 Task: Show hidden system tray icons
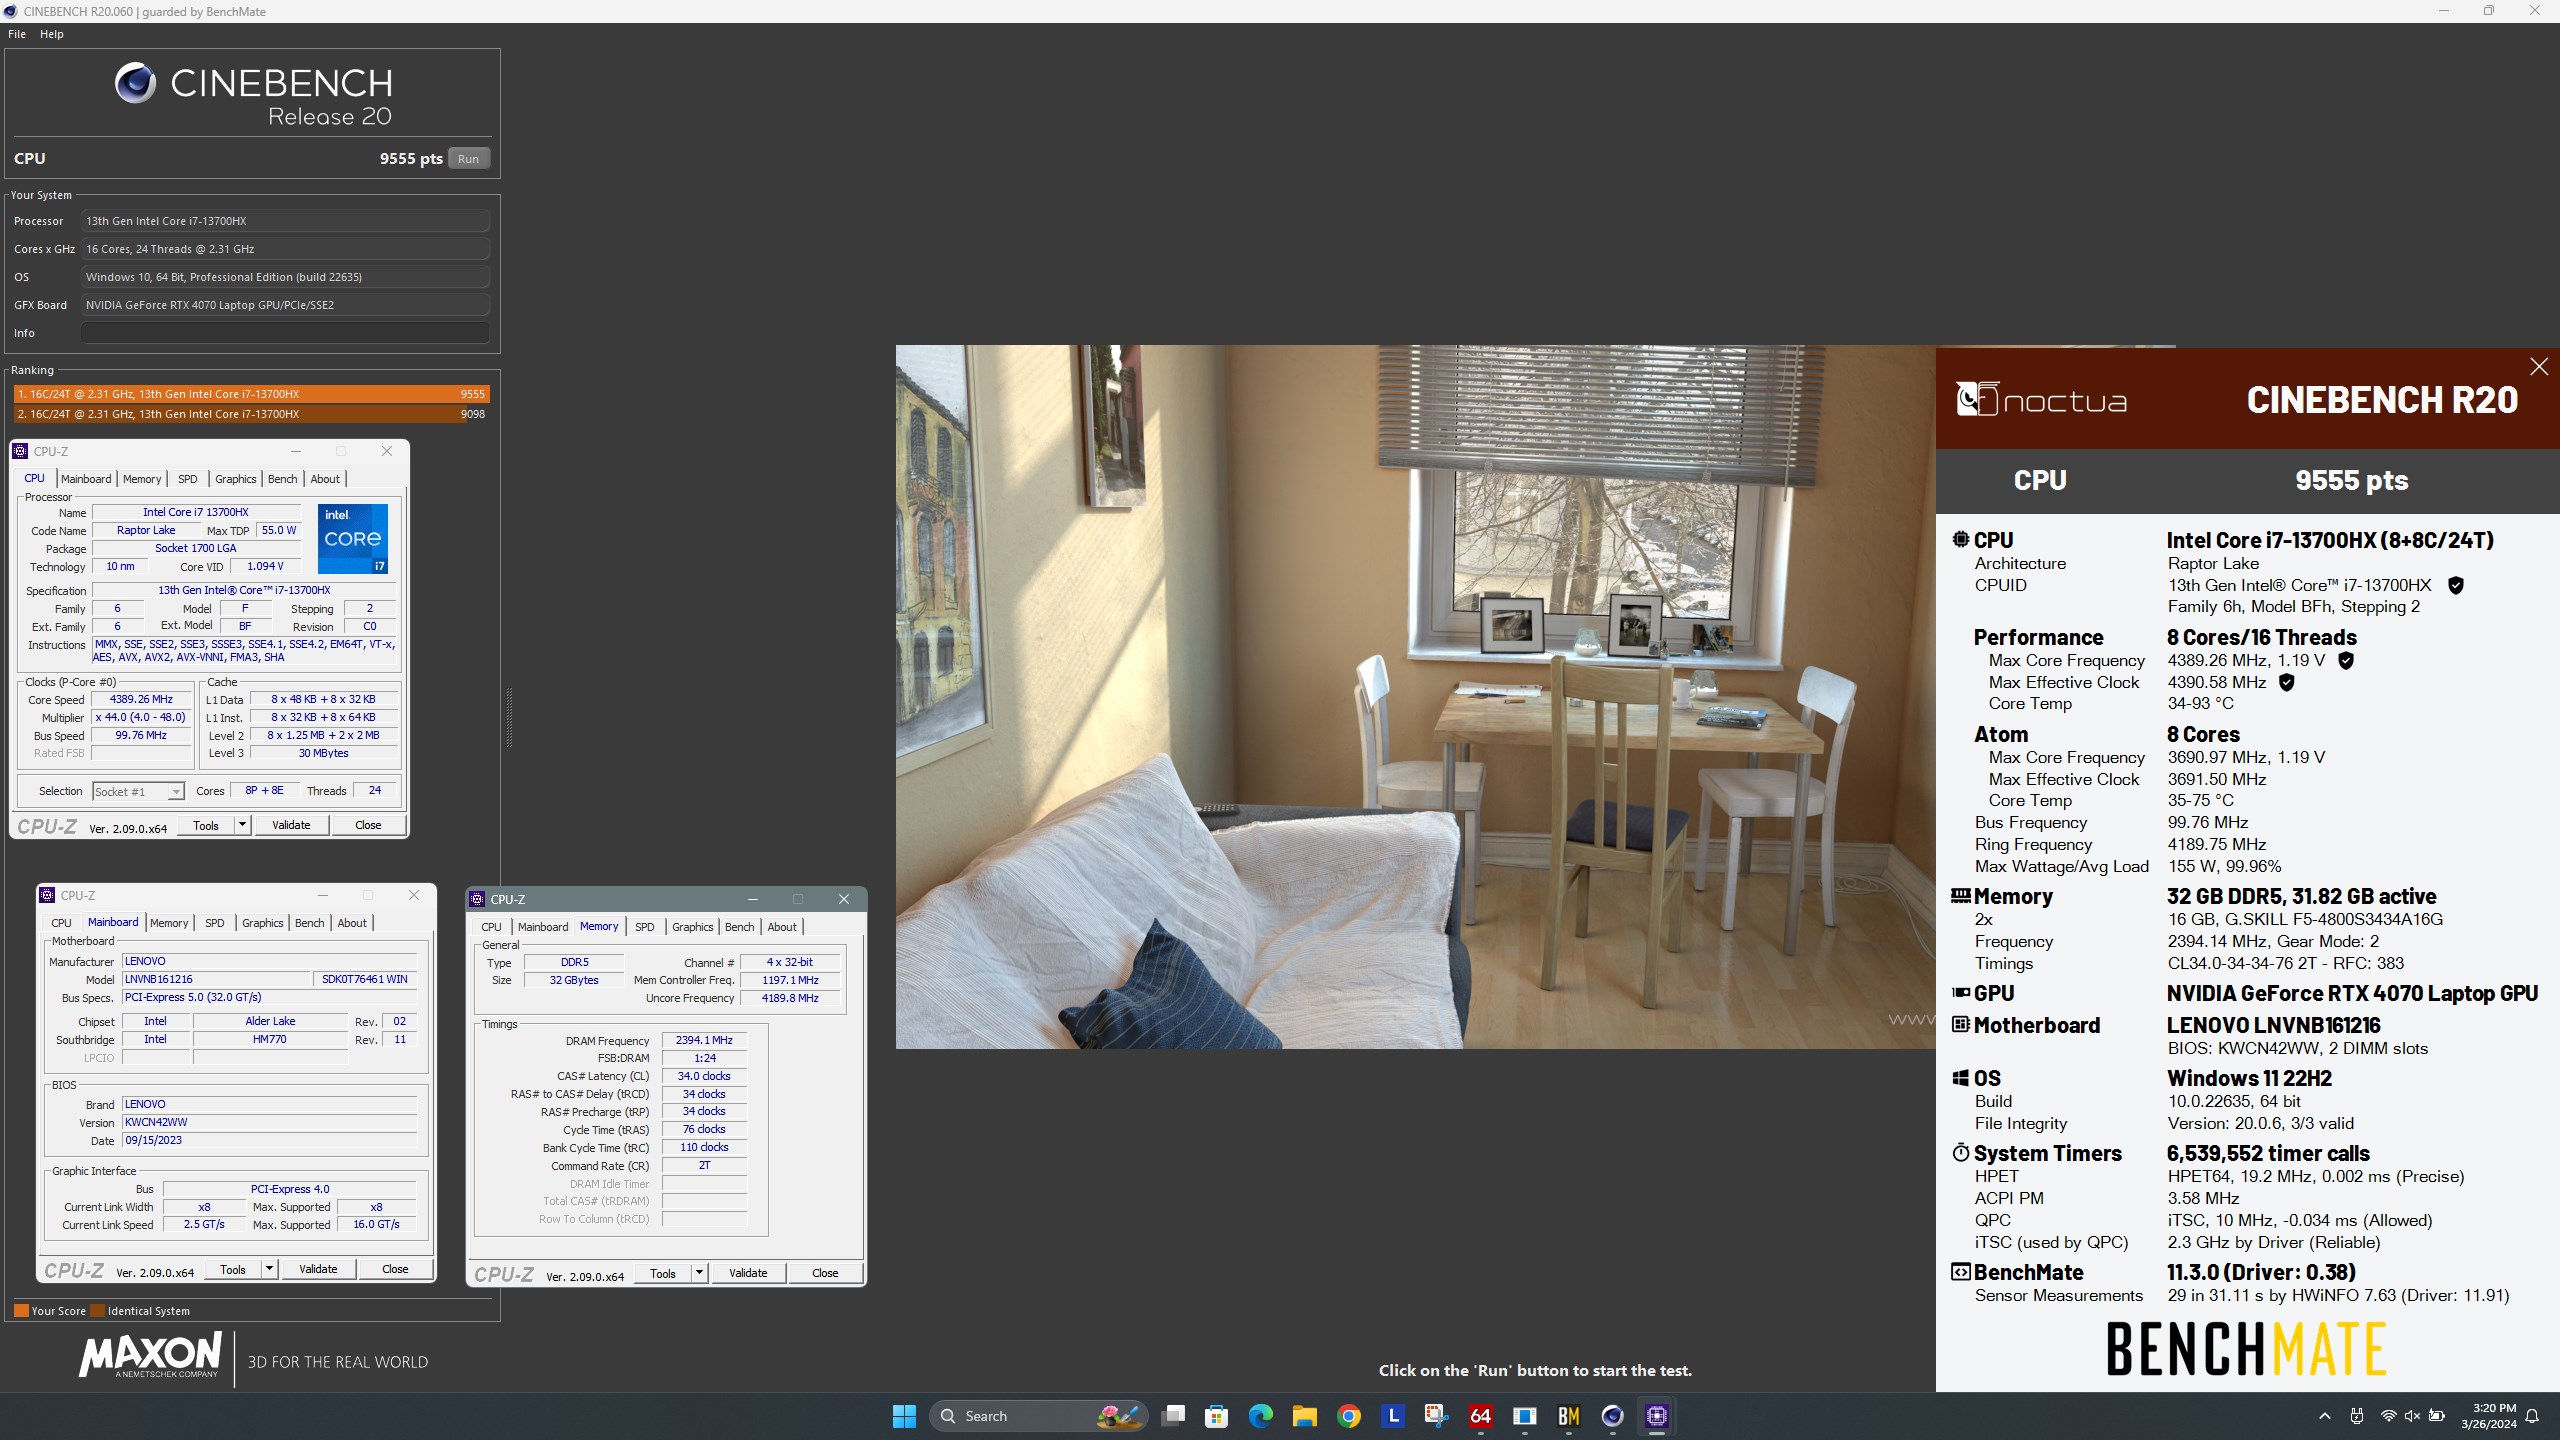tap(2324, 1416)
